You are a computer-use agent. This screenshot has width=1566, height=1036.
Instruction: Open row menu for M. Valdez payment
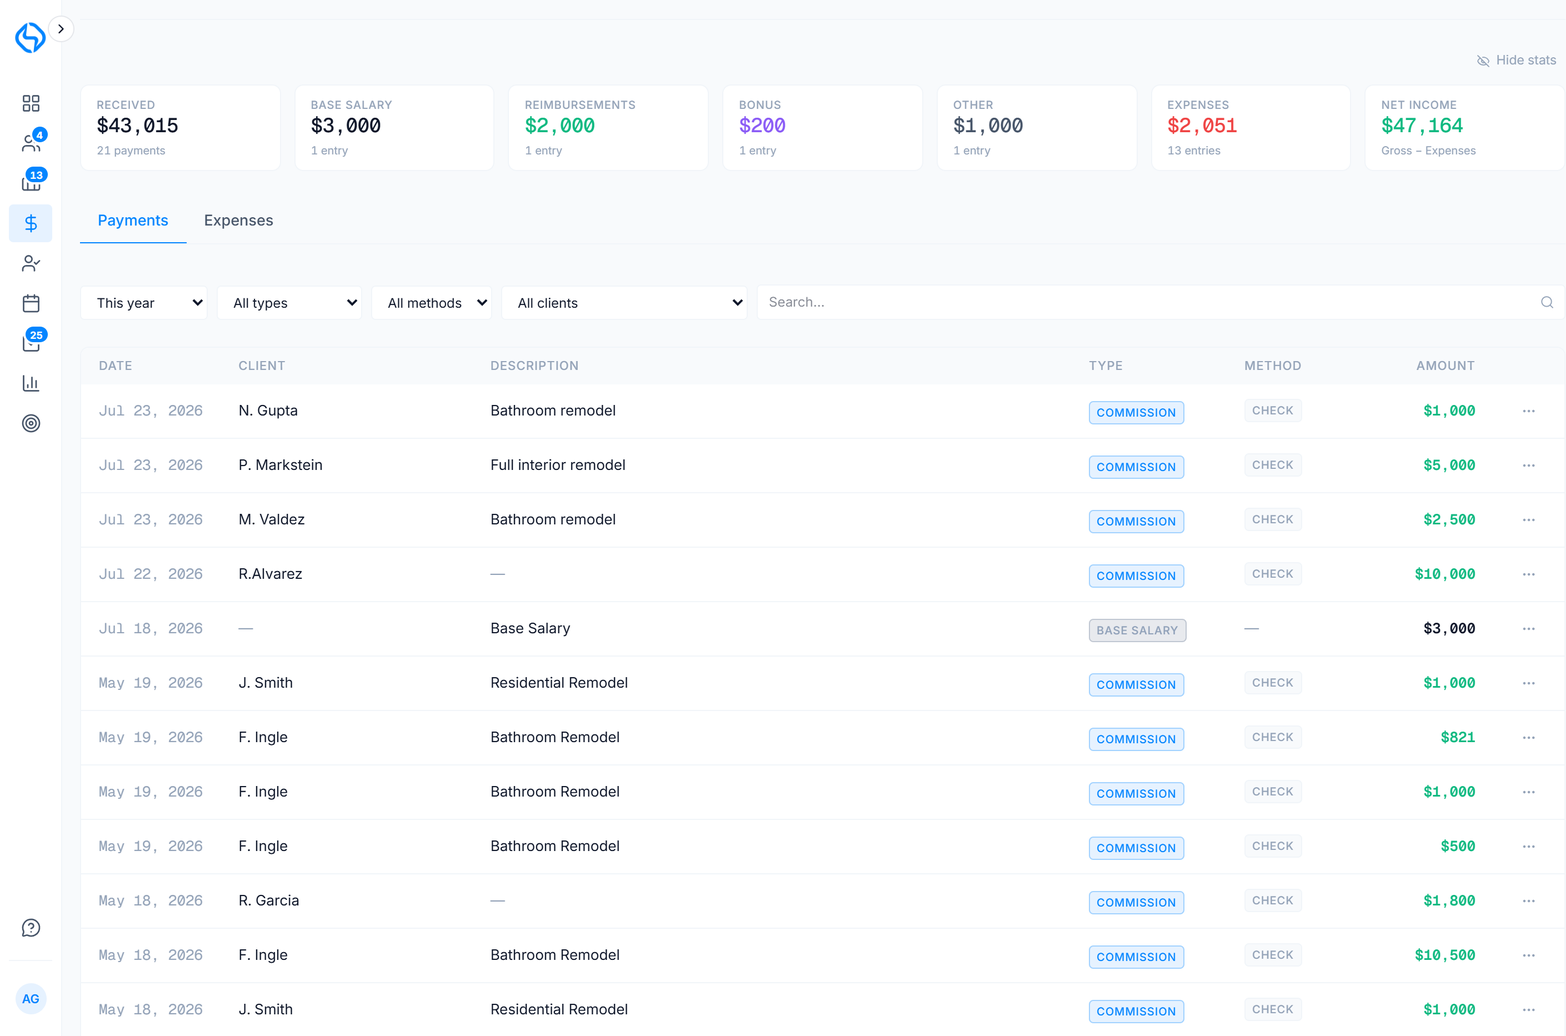click(x=1529, y=520)
